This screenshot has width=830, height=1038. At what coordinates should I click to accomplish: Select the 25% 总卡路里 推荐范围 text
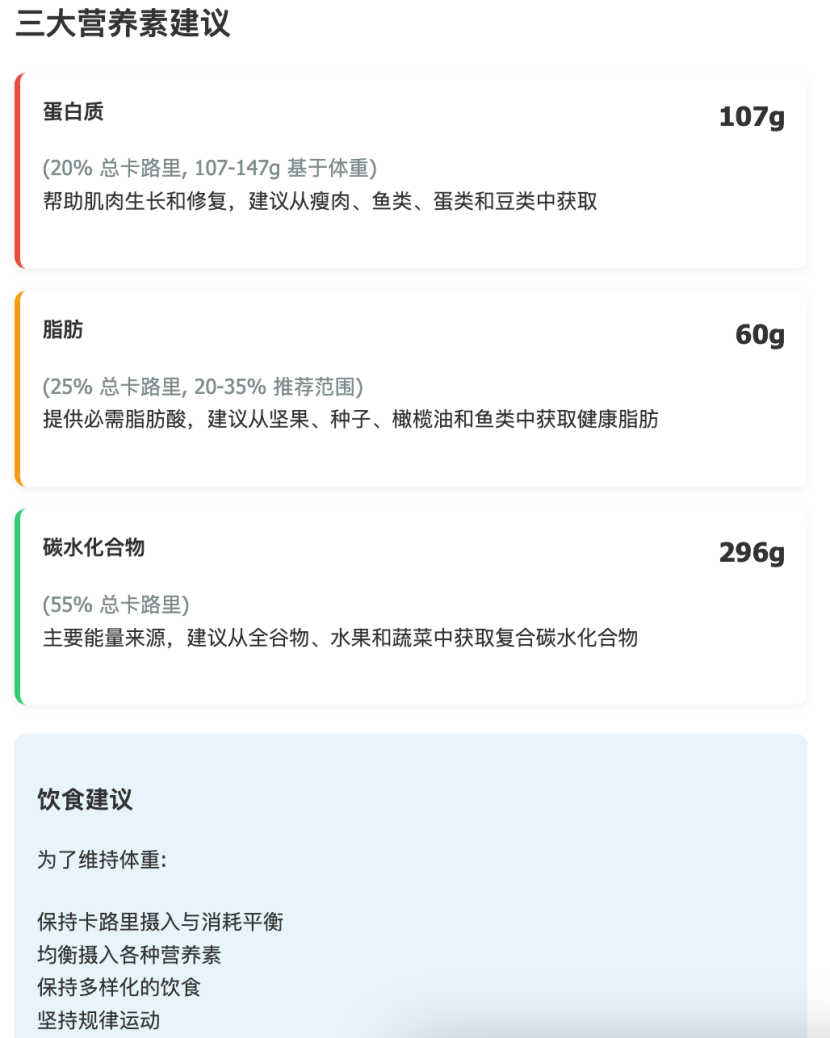click(203, 386)
